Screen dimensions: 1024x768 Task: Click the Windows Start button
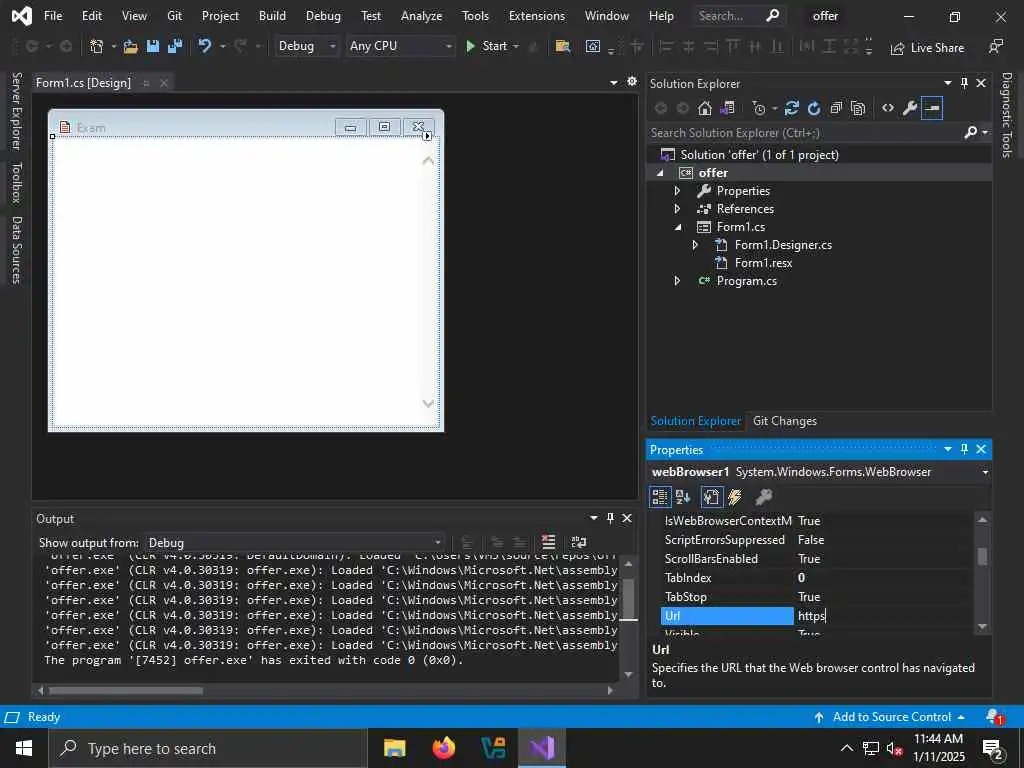pyautogui.click(x=24, y=748)
